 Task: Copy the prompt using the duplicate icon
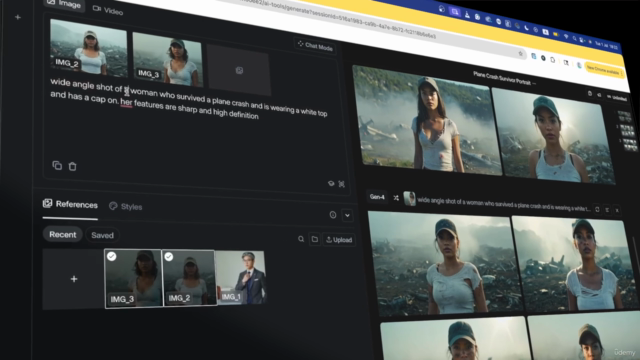pos(57,165)
